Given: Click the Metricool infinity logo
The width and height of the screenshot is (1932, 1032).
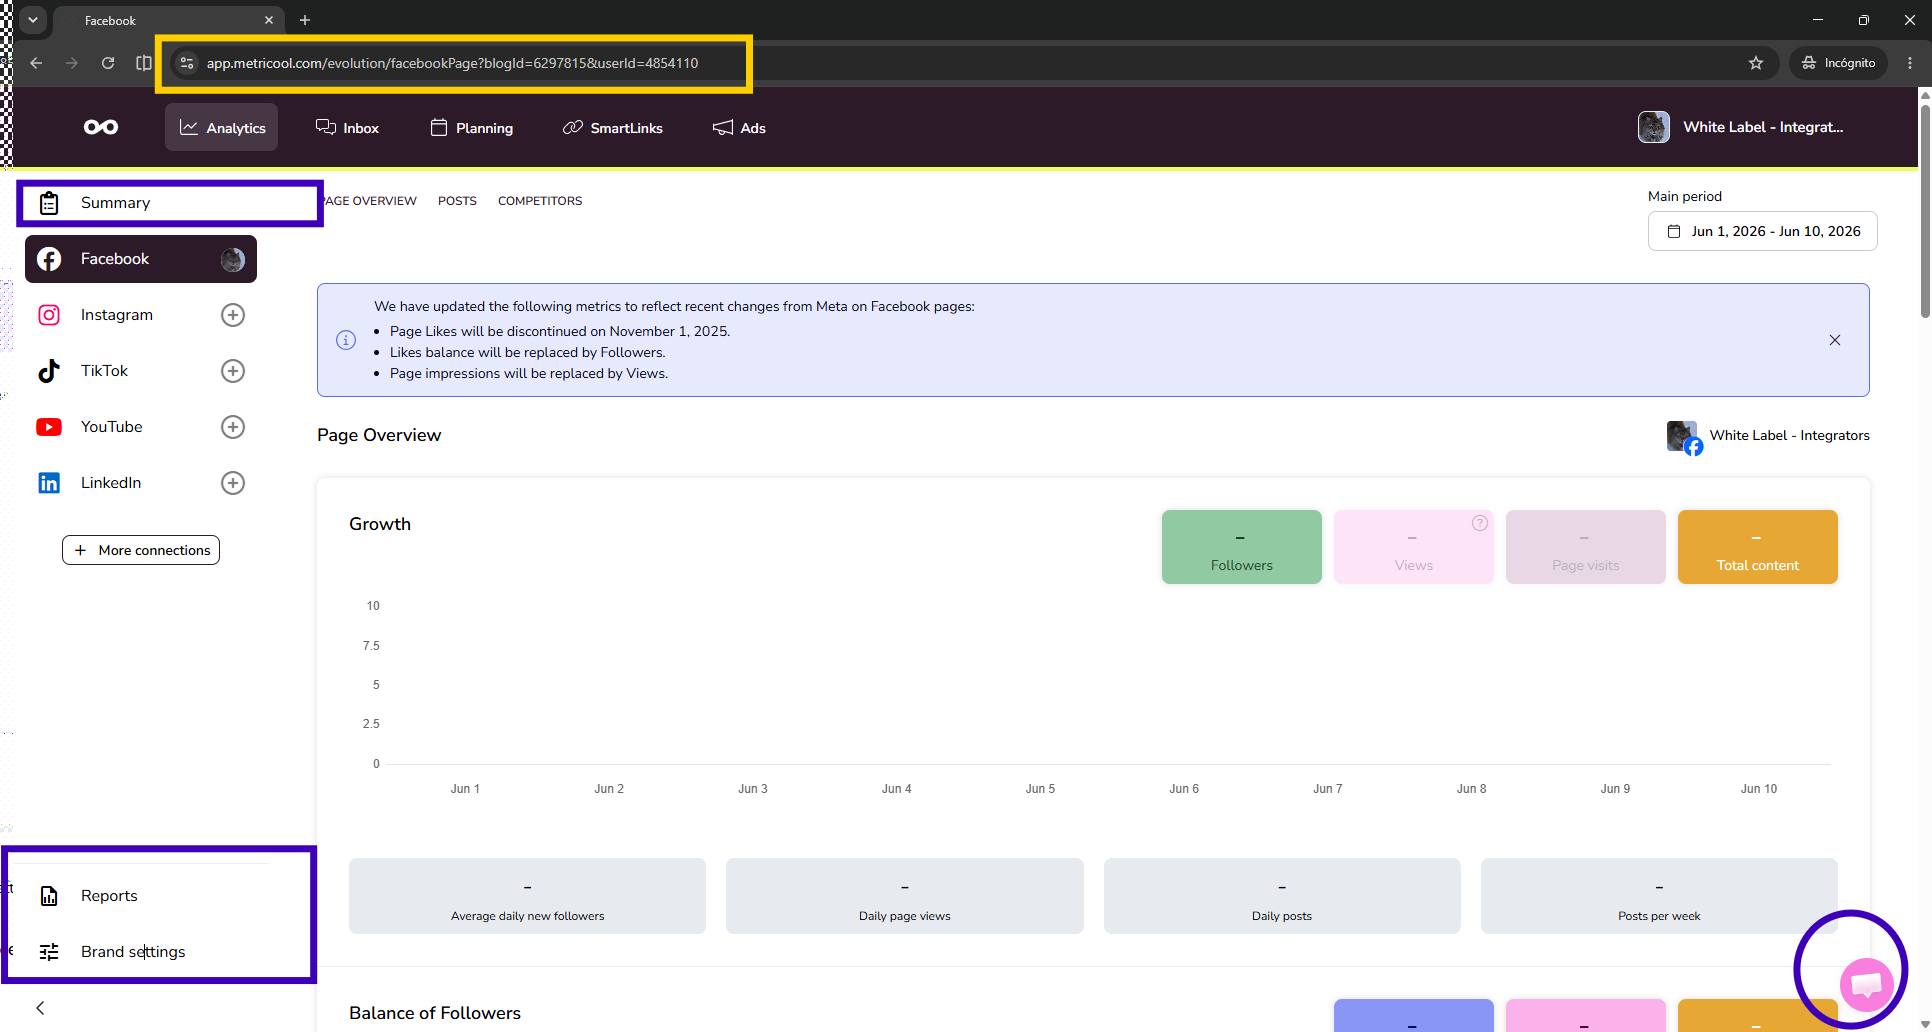Looking at the screenshot, I should pos(101,127).
